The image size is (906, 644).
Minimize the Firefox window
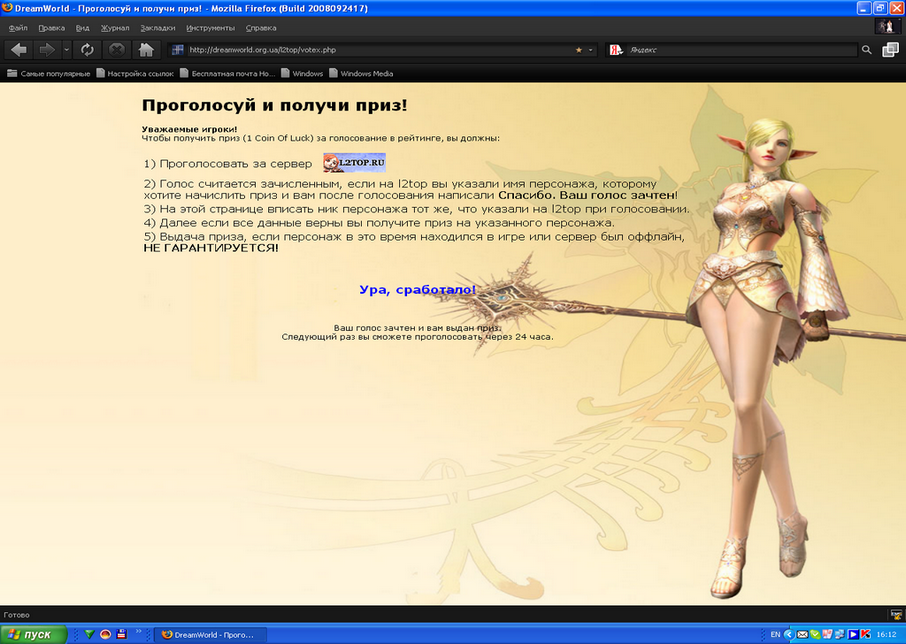(864, 8)
